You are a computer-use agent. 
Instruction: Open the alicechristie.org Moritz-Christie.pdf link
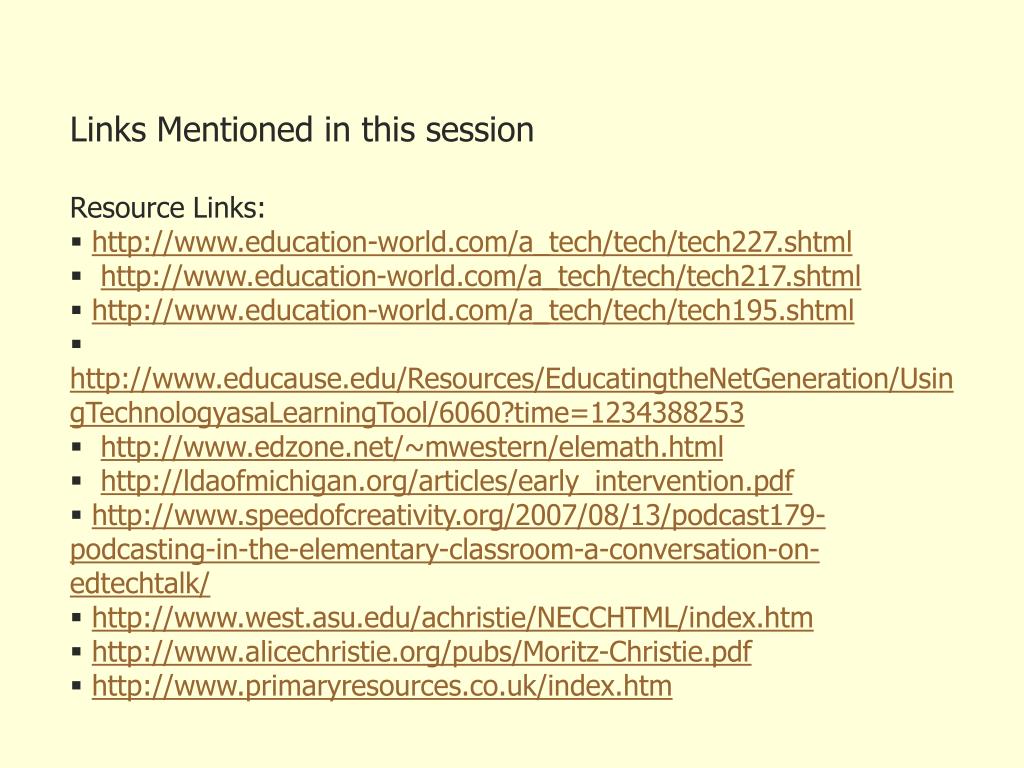pyautogui.click(x=422, y=652)
